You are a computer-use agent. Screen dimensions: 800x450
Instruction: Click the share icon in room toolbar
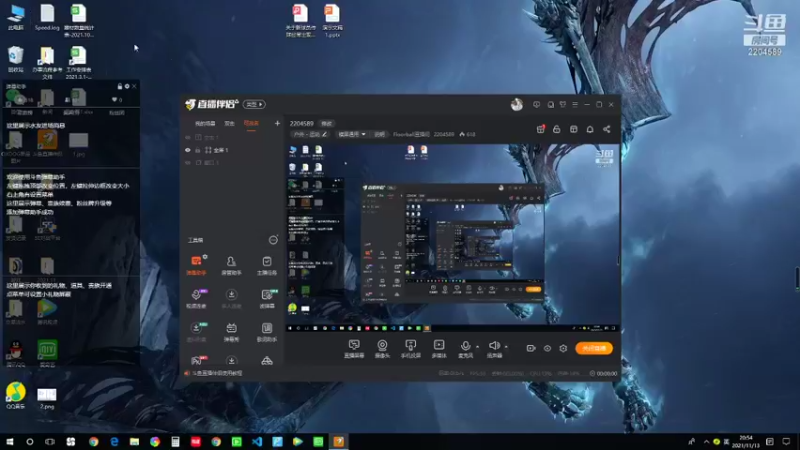(x=607, y=129)
